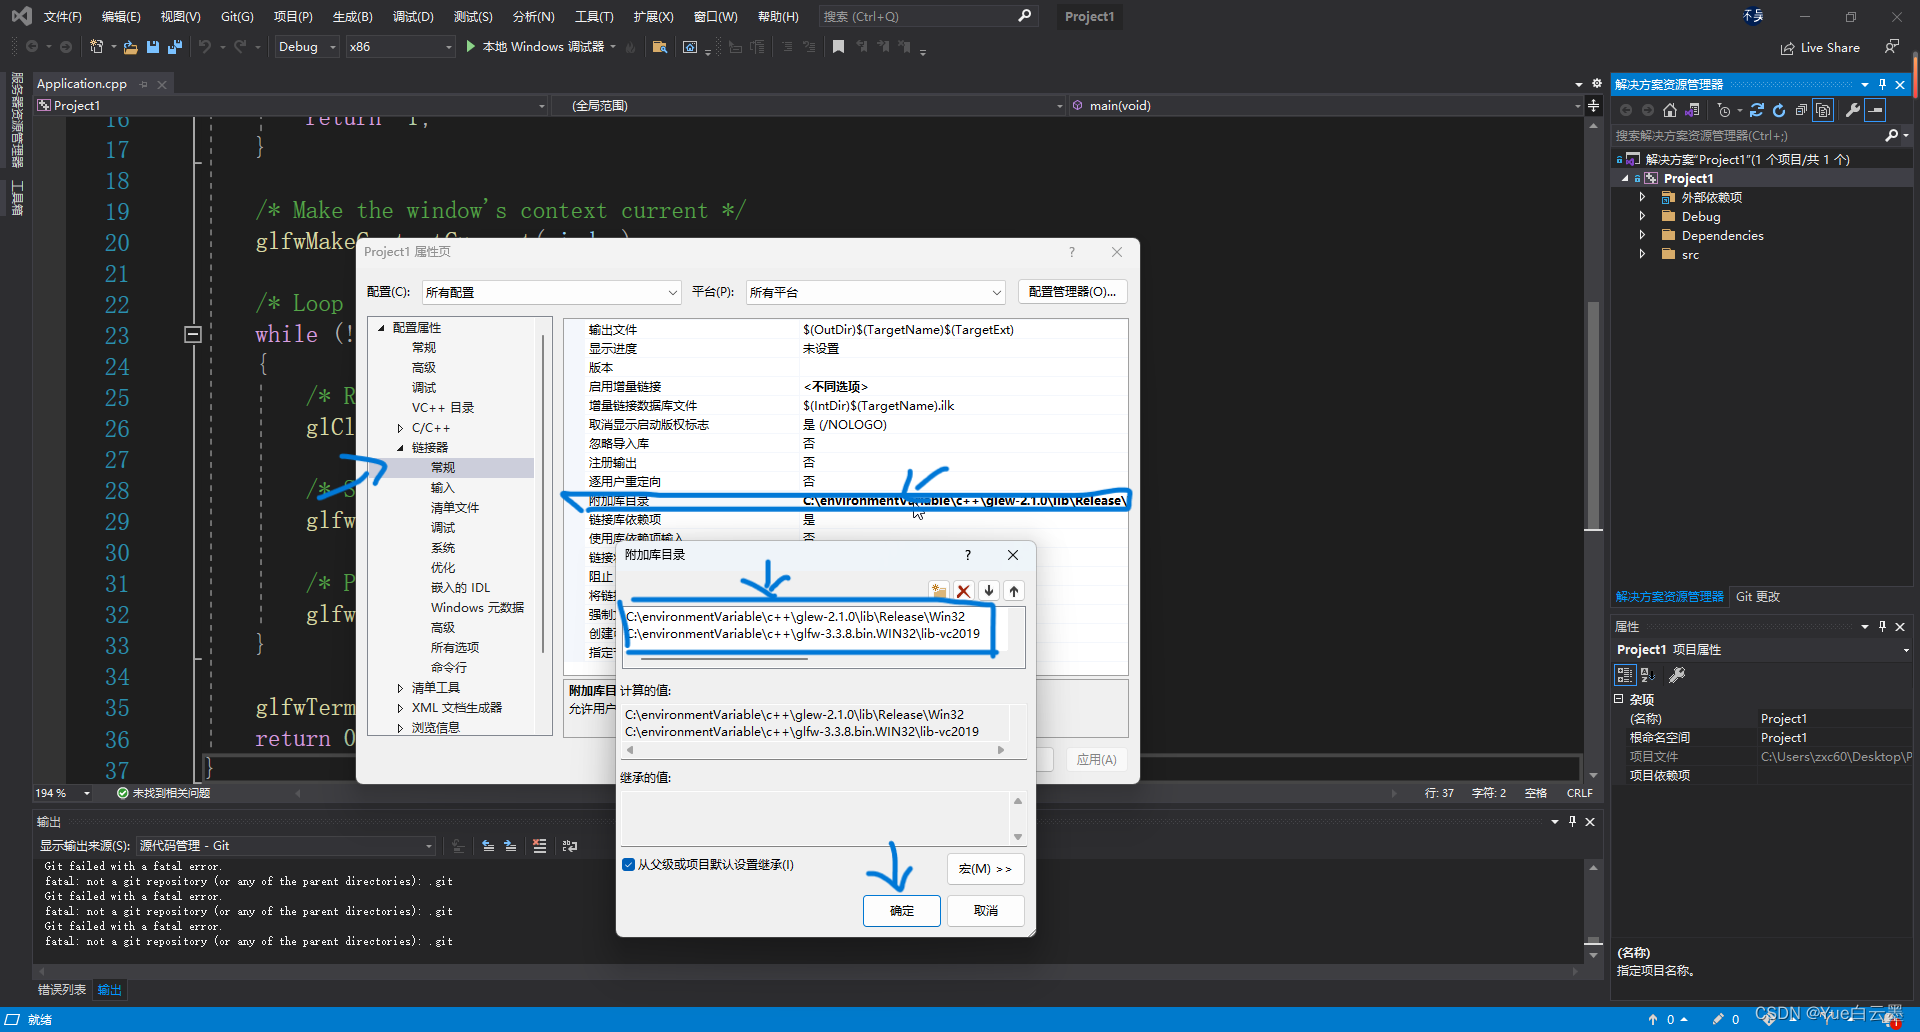The height and width of the screenshot is (1032, 1920).
Task: Click Collapse All icon in Solution Explorer
Action: [x=1801, y=110]
